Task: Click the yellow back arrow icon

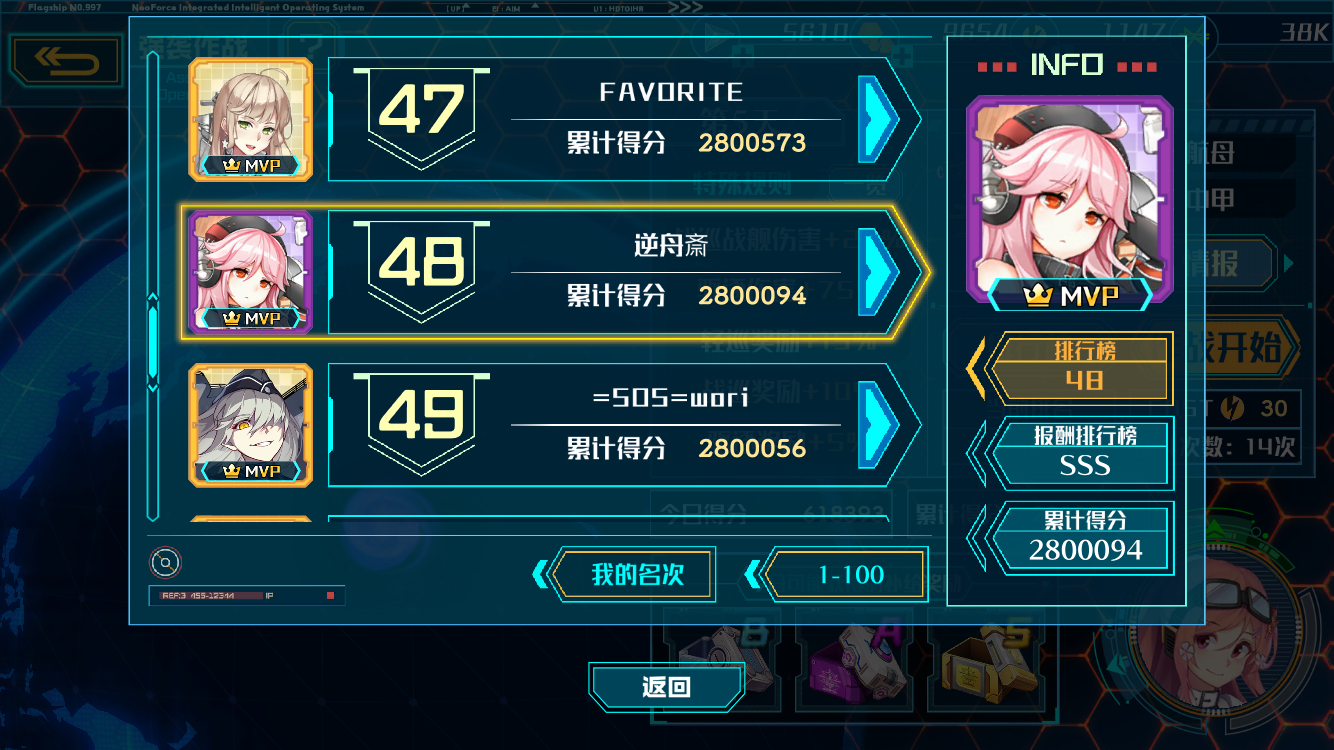Action: tap(67, 62)
